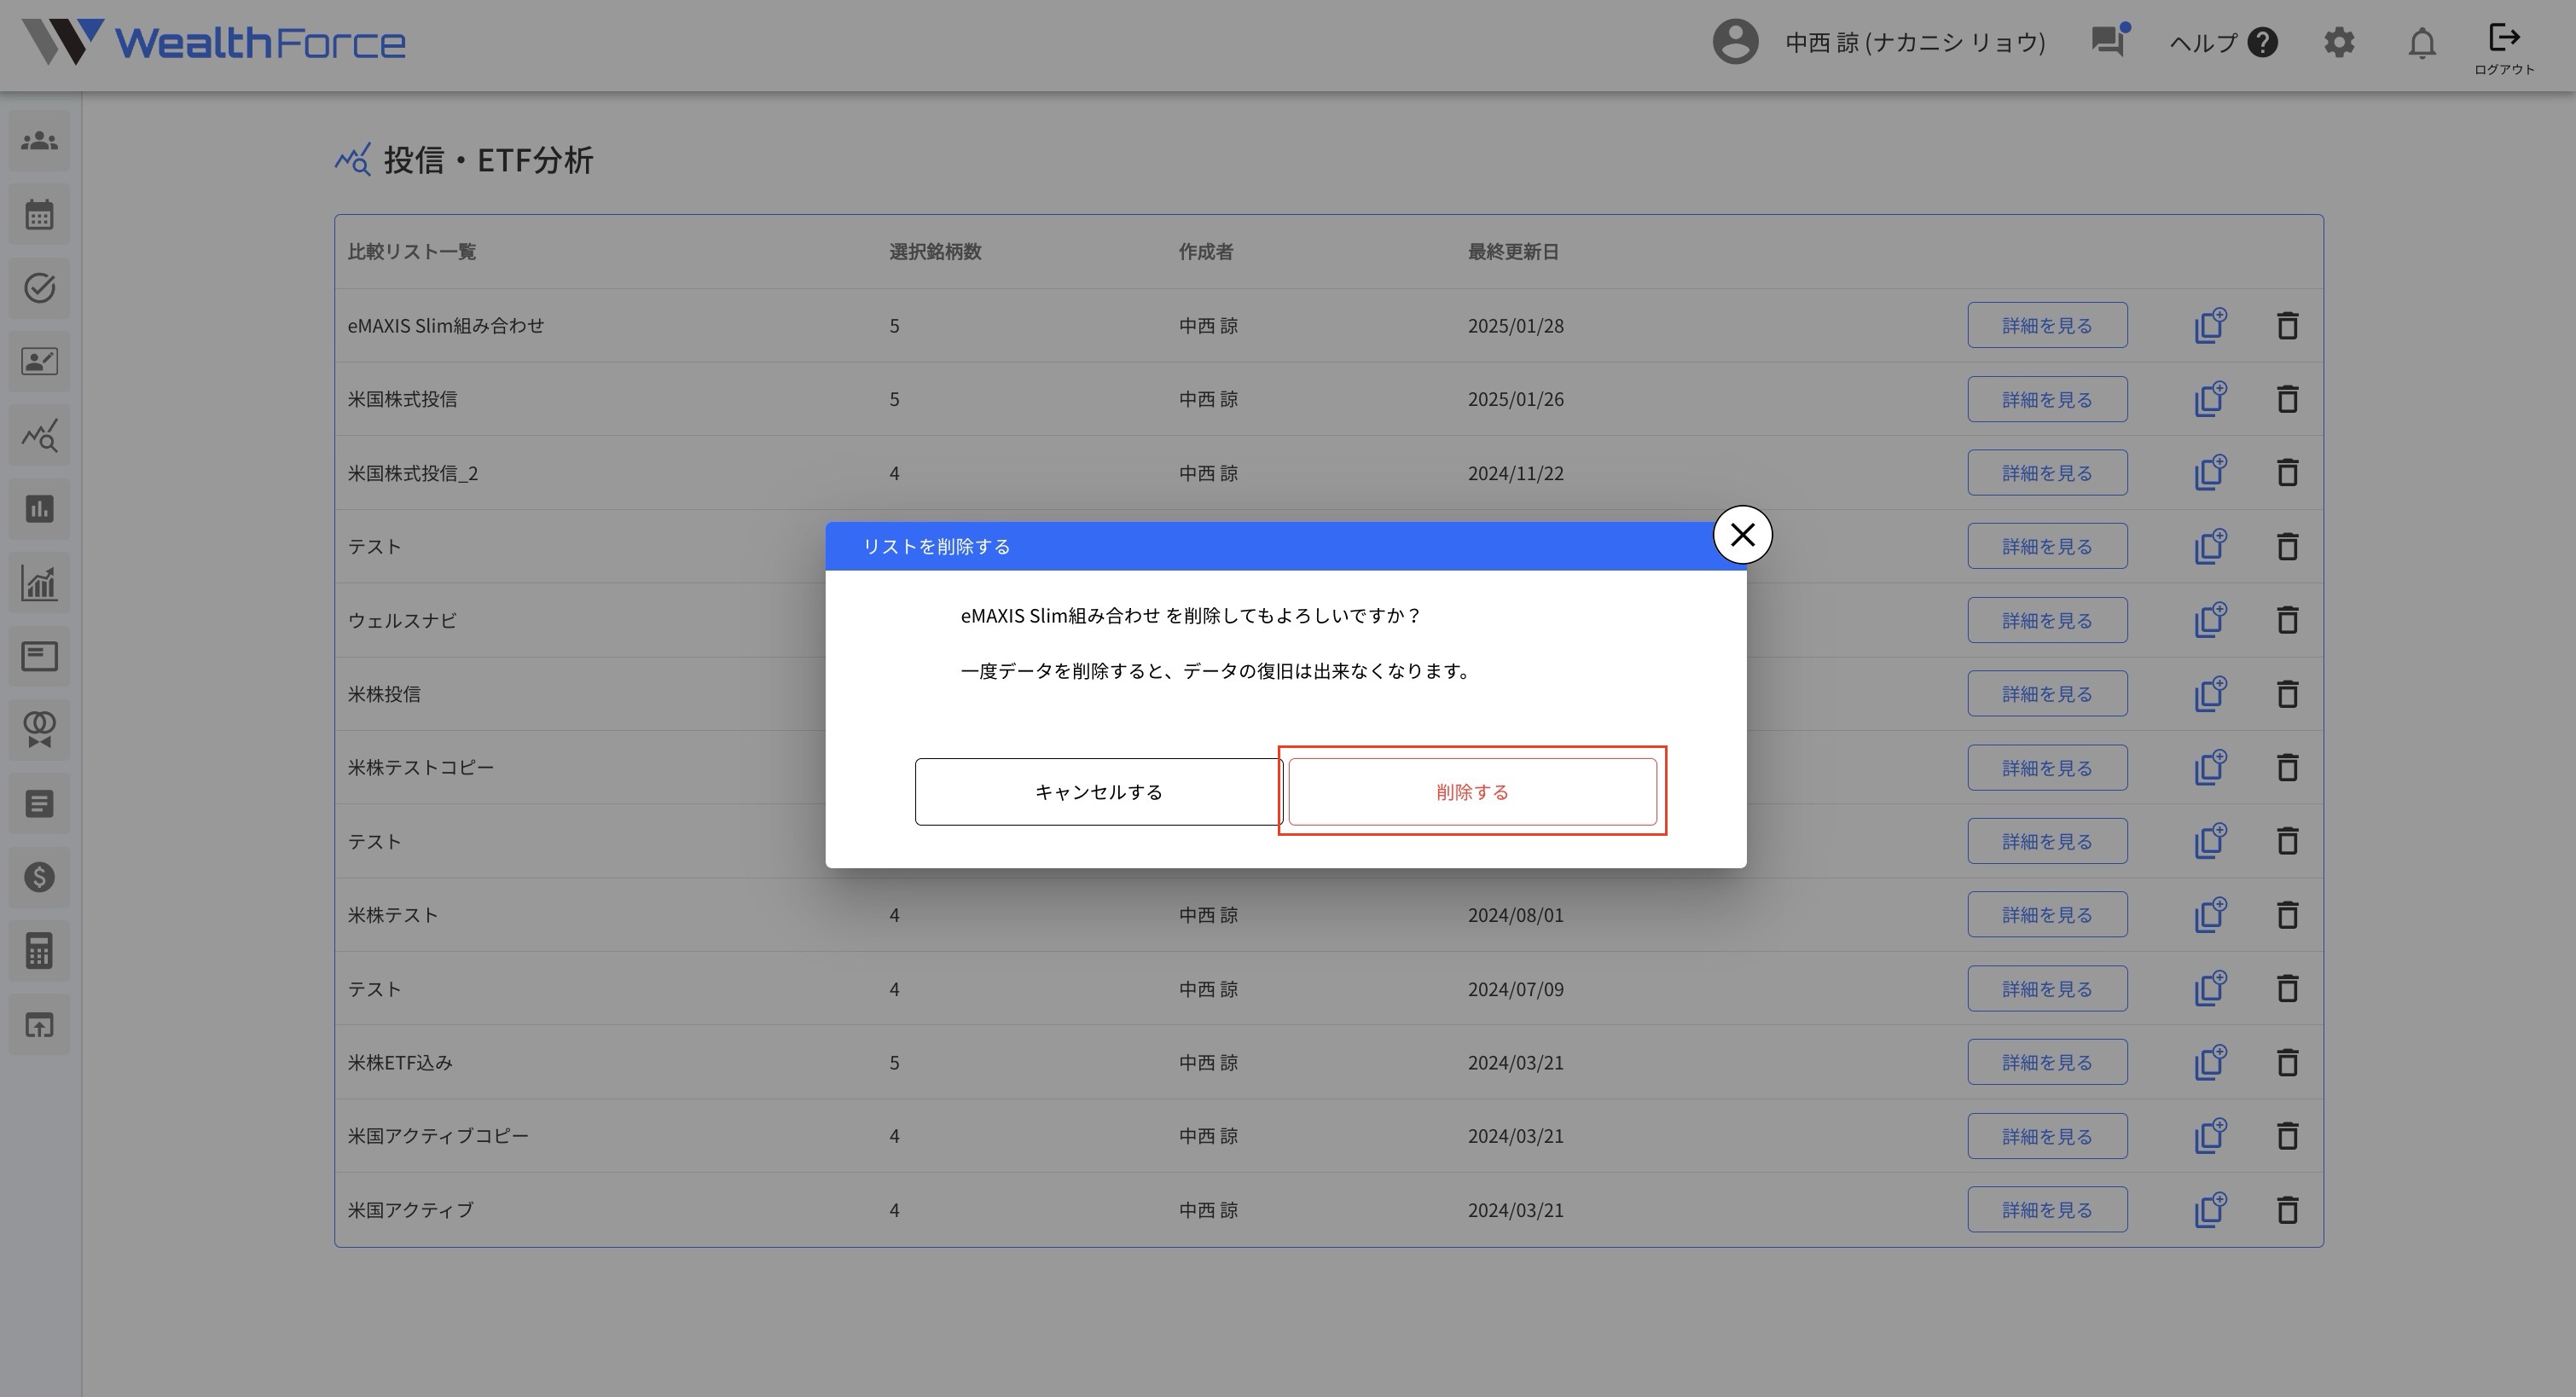Select the fund analysis sidebar icon
The height and width of the screenshot is (1397, 2576).
[x=40, y=436]
